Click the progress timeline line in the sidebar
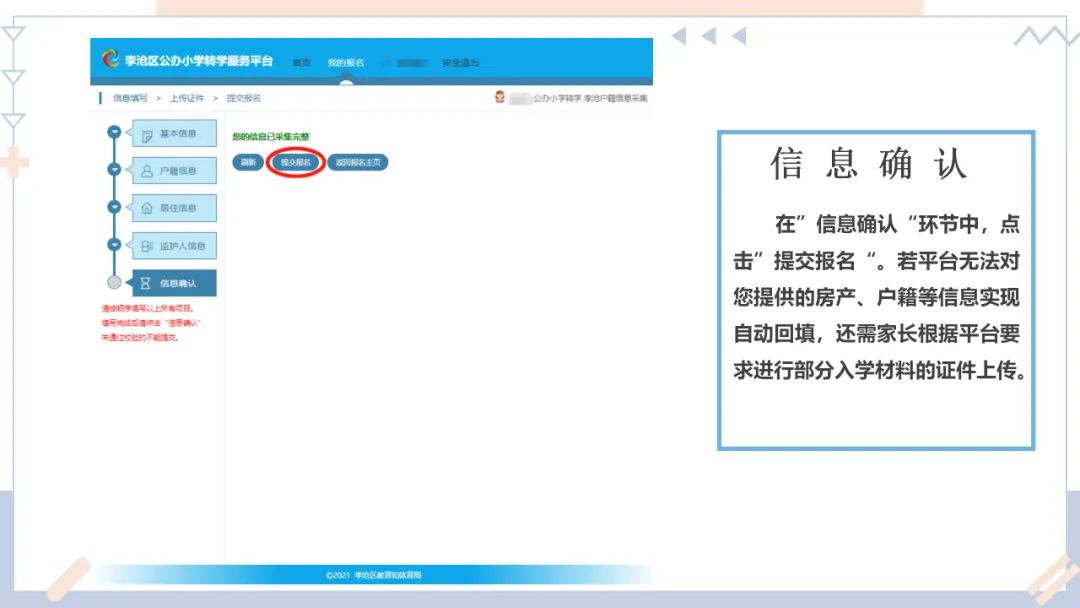Viewport: 1080px width, 608px height. (x=114, y=190)
